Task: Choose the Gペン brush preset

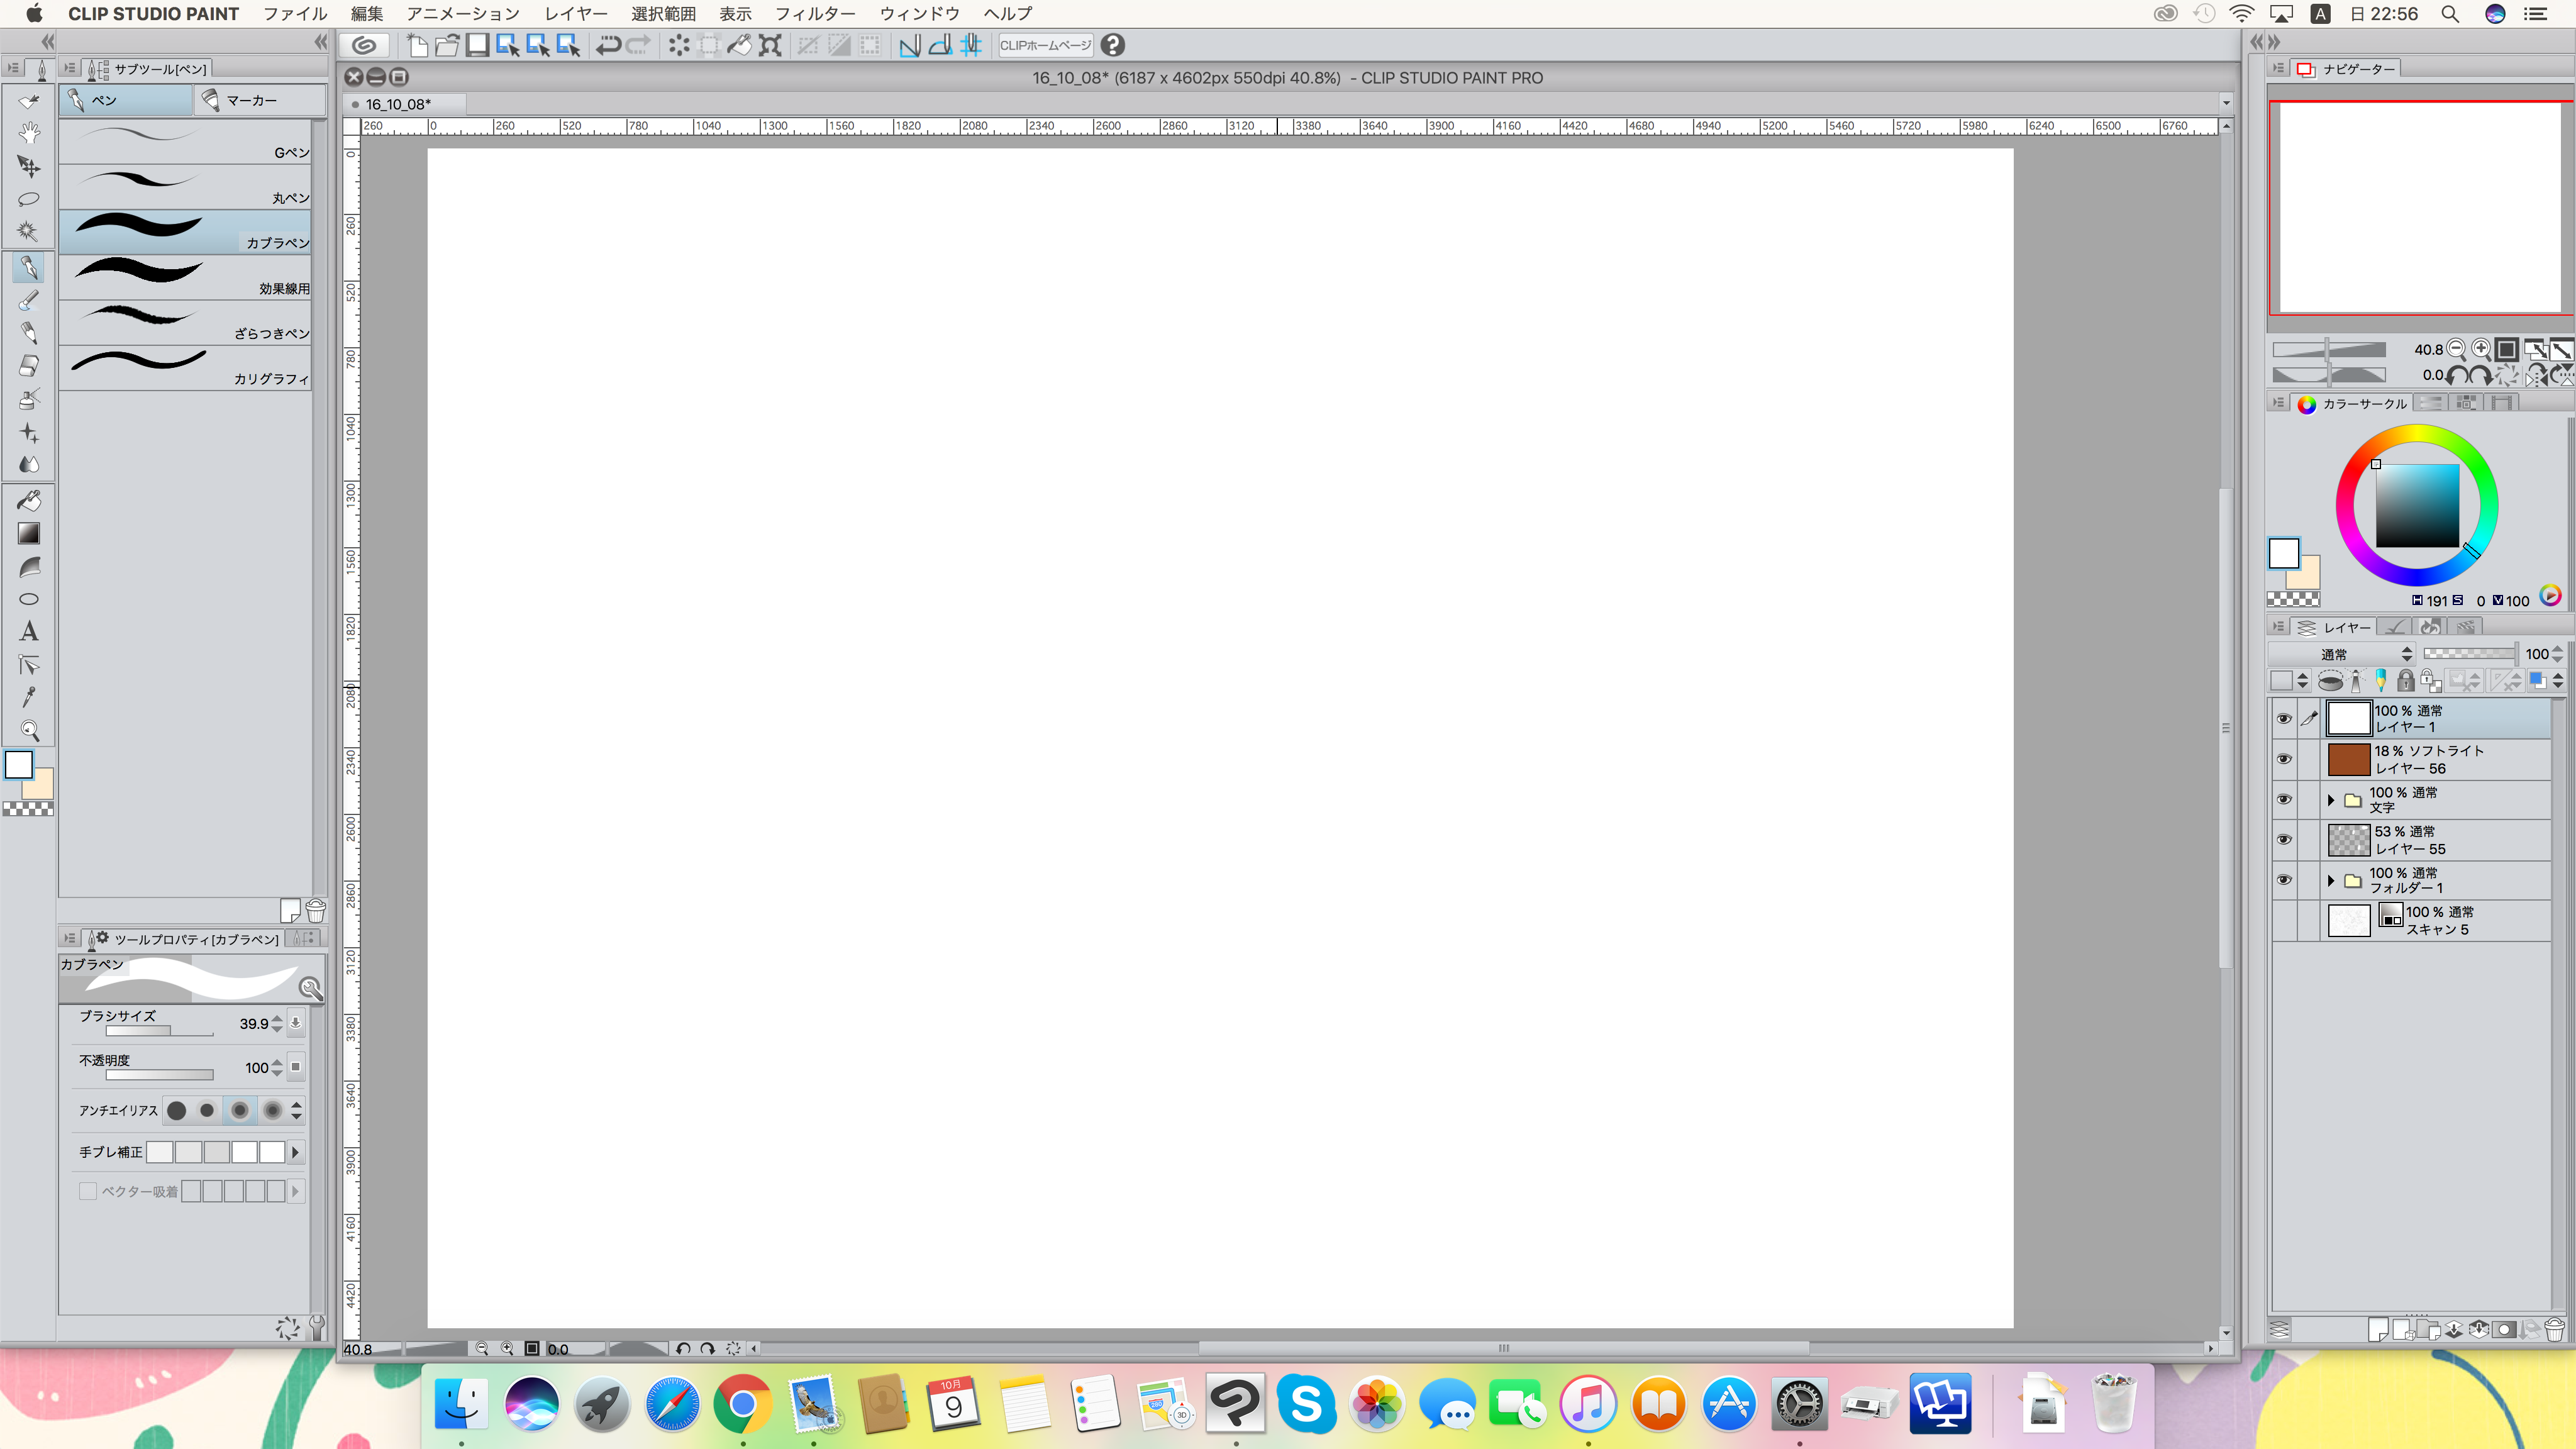Action: pyautogui.click(x=185, y=142)
